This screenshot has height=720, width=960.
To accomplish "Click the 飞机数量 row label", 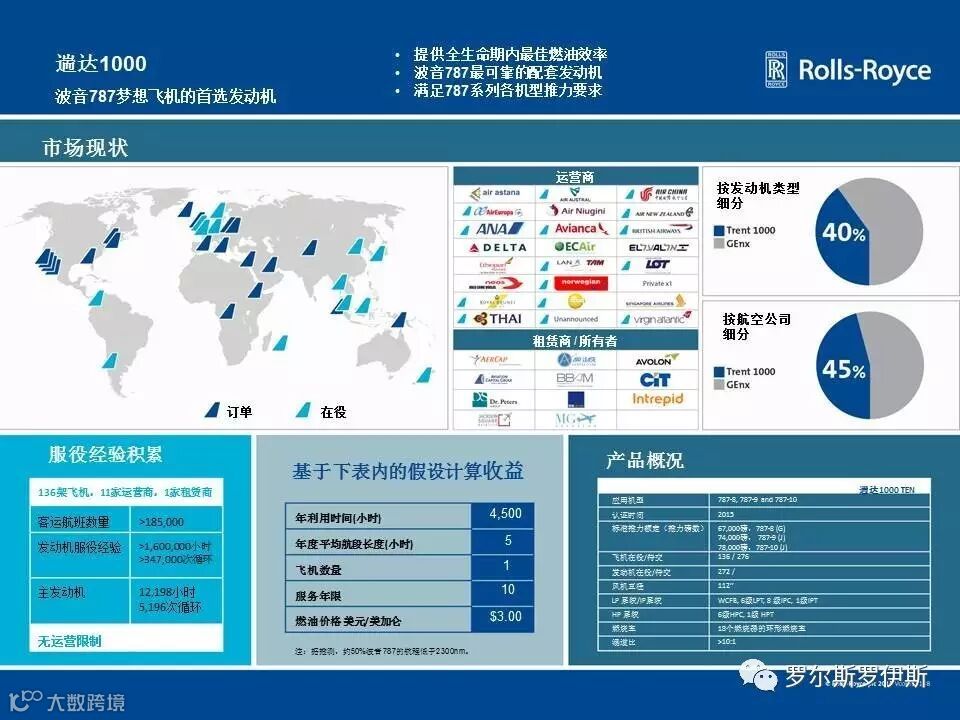I will (318, 570).
